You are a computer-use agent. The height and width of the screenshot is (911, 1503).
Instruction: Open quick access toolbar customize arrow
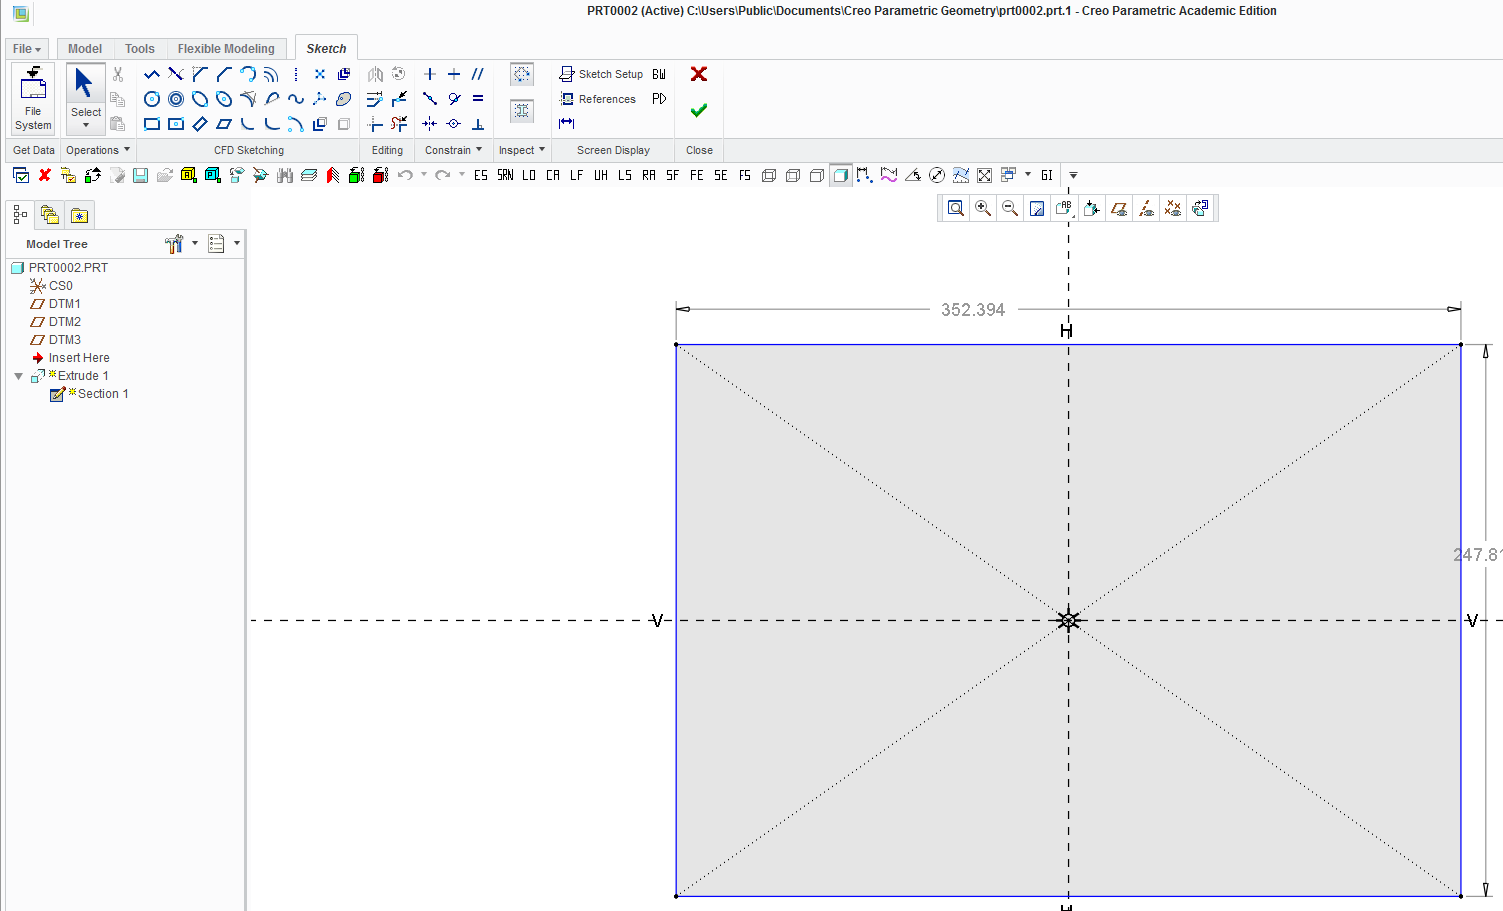coord(1073,175)
